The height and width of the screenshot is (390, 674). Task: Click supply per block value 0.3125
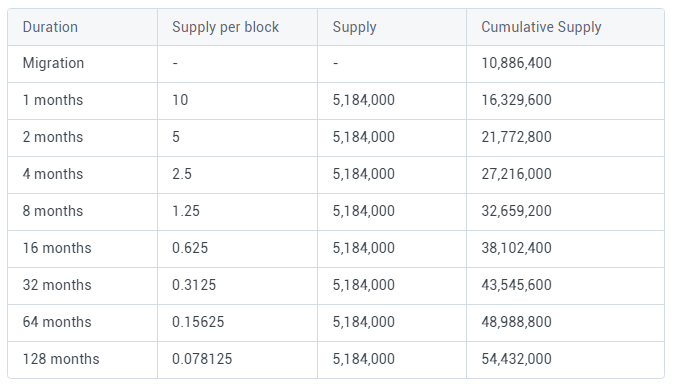[x=194, y=285]
